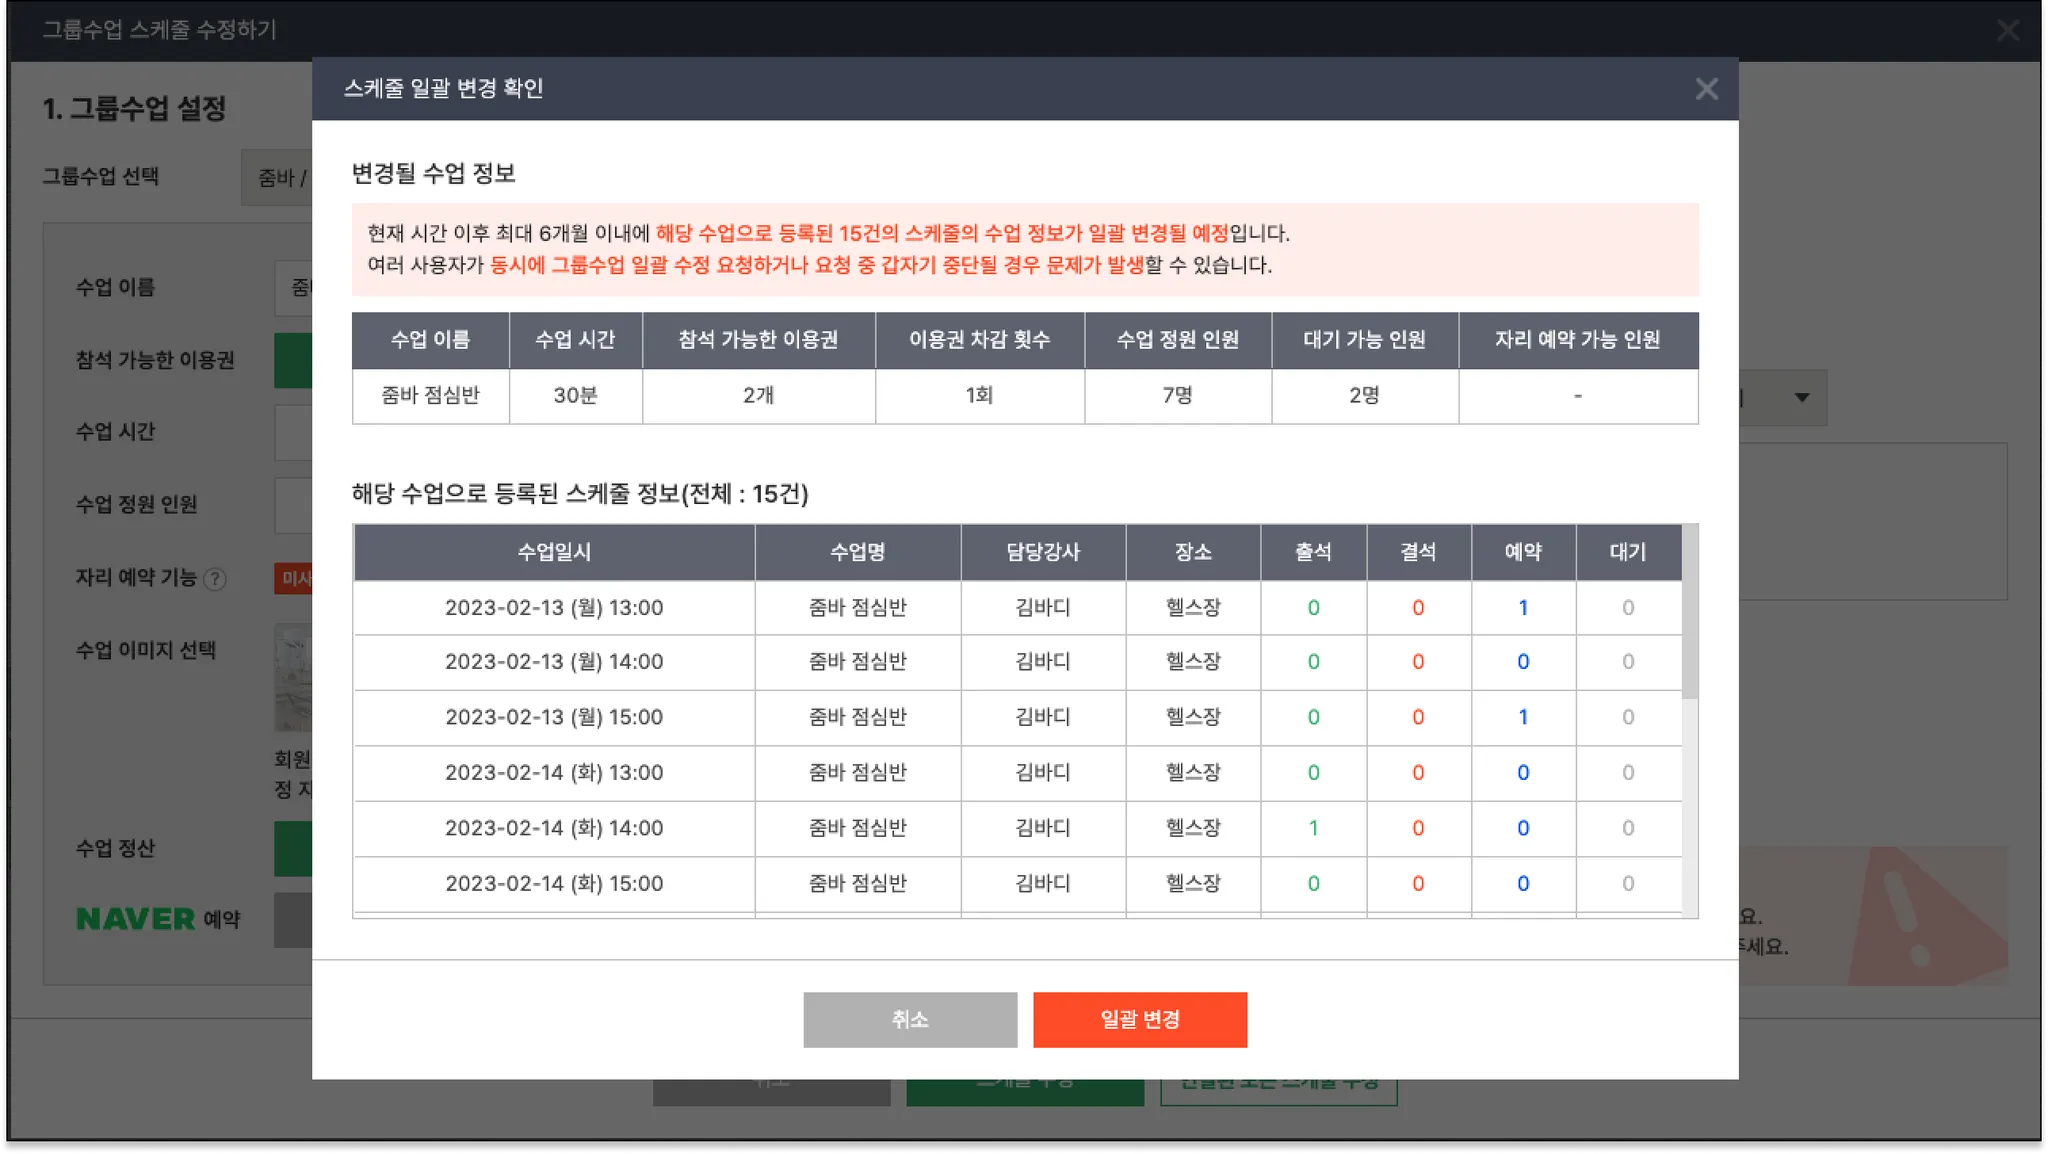Viewport: 2048px width, 1154px height.
Task: Click the 2023-02-13 (월) 13:00 schedule row
Action: point(553,608)
